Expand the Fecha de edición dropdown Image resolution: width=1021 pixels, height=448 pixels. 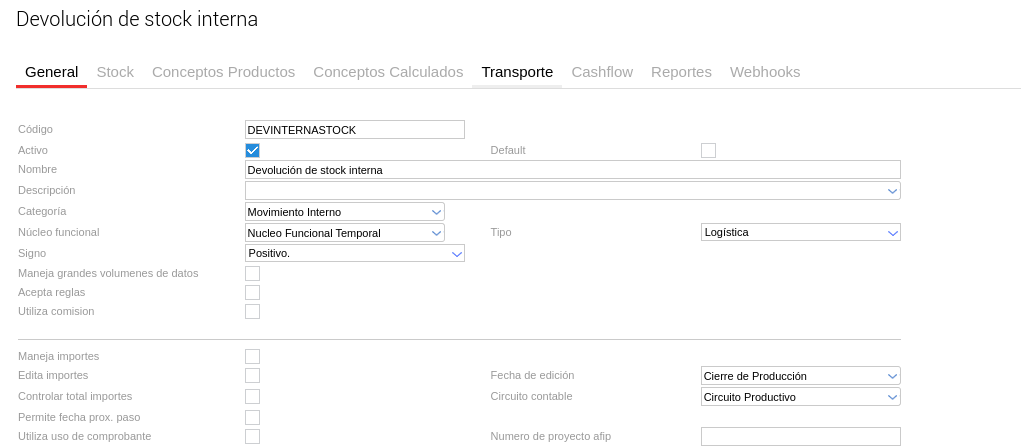click(x=800, y=376)
